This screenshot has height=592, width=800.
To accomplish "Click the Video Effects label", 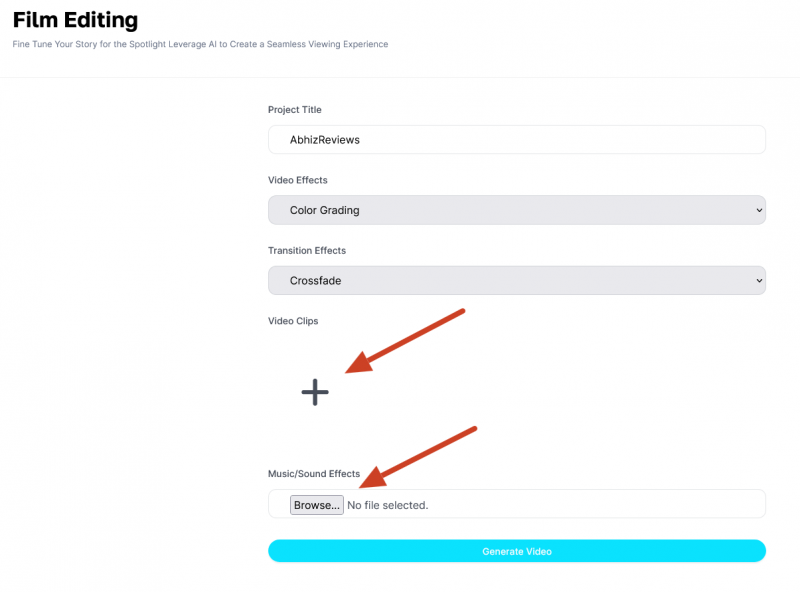I will [297, 180].
